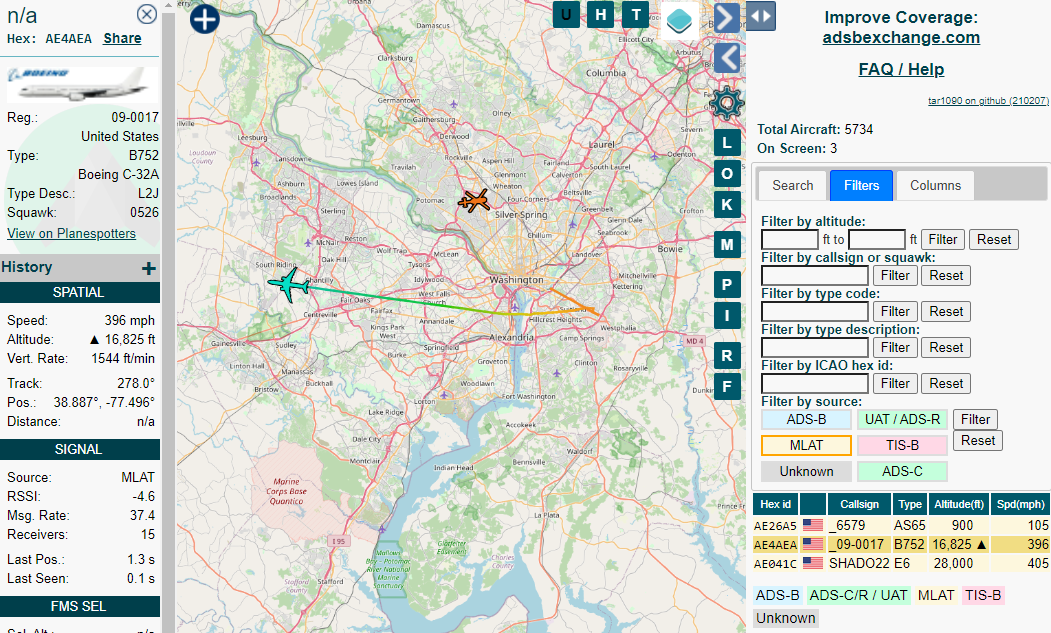Select the UAT / ADS-R source swatch

tap(902, 420)
